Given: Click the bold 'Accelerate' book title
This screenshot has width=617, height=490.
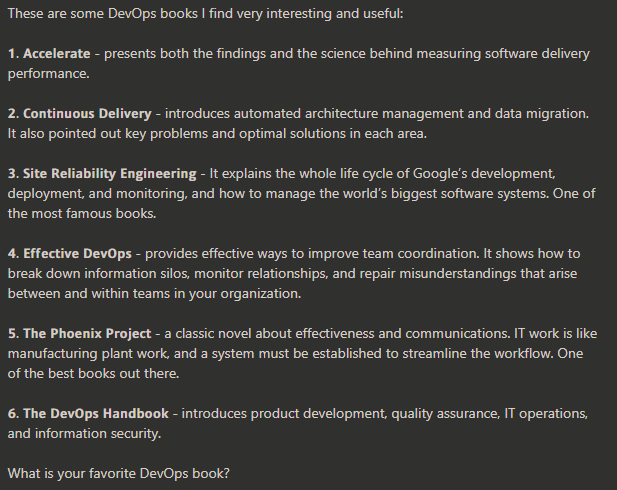Looking at the screenshot, I should pos(58,54).
